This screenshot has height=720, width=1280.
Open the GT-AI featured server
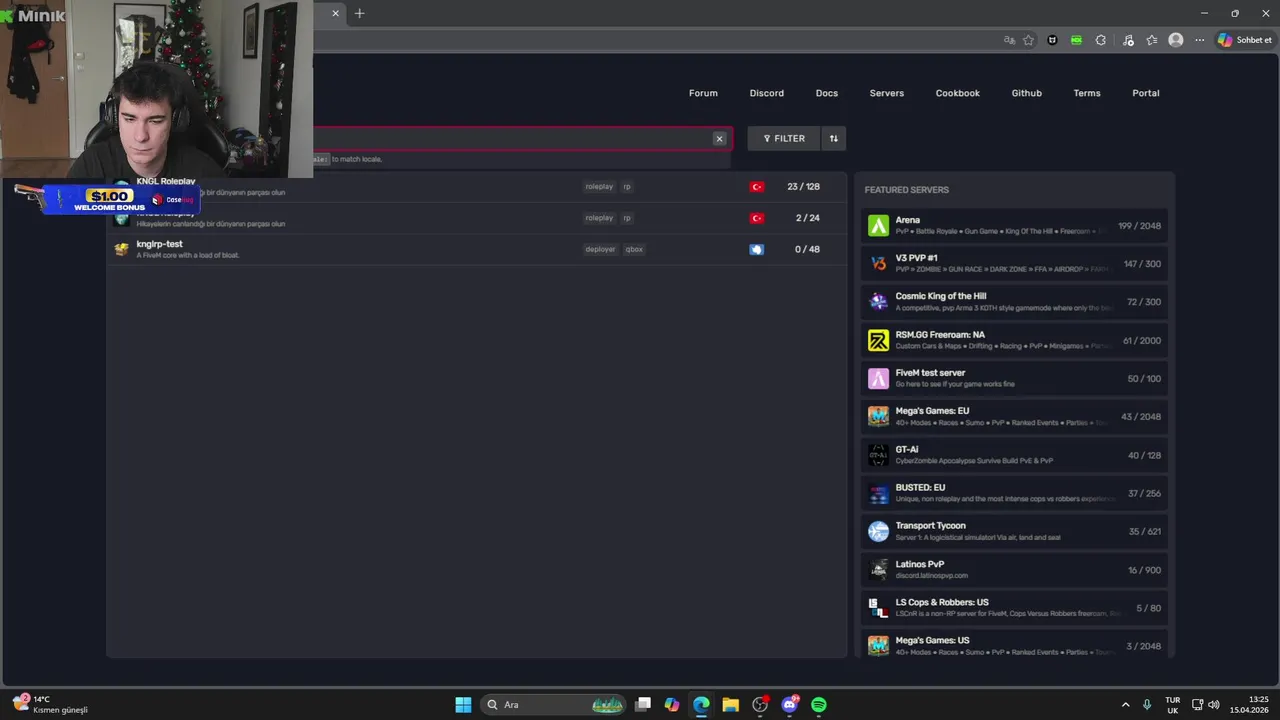tap(1014, 455)
